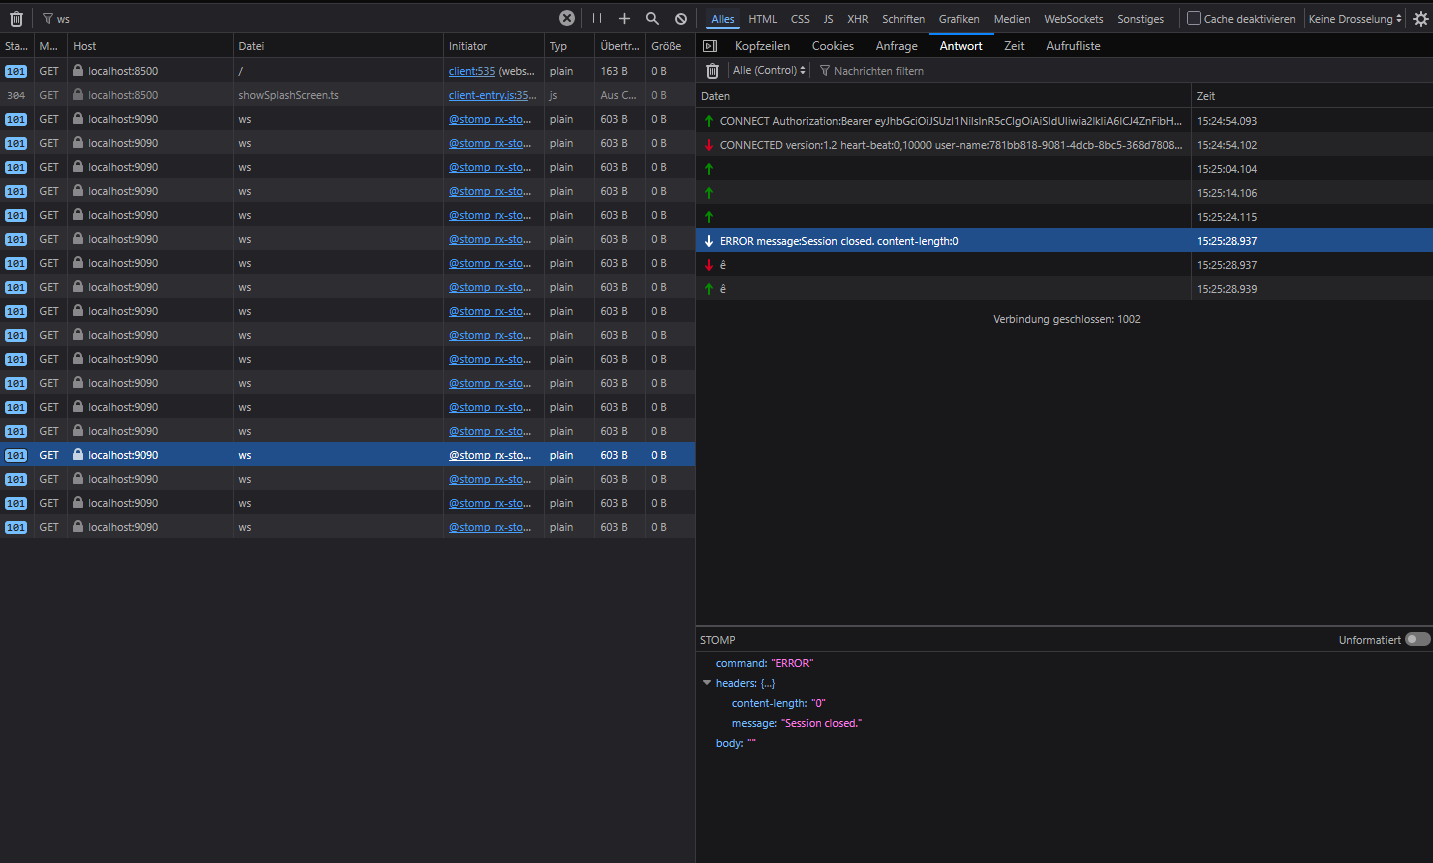Filter requests by HTML
Screen dimensions: 1433x863
pyautogui.click(x=763, y=19)
